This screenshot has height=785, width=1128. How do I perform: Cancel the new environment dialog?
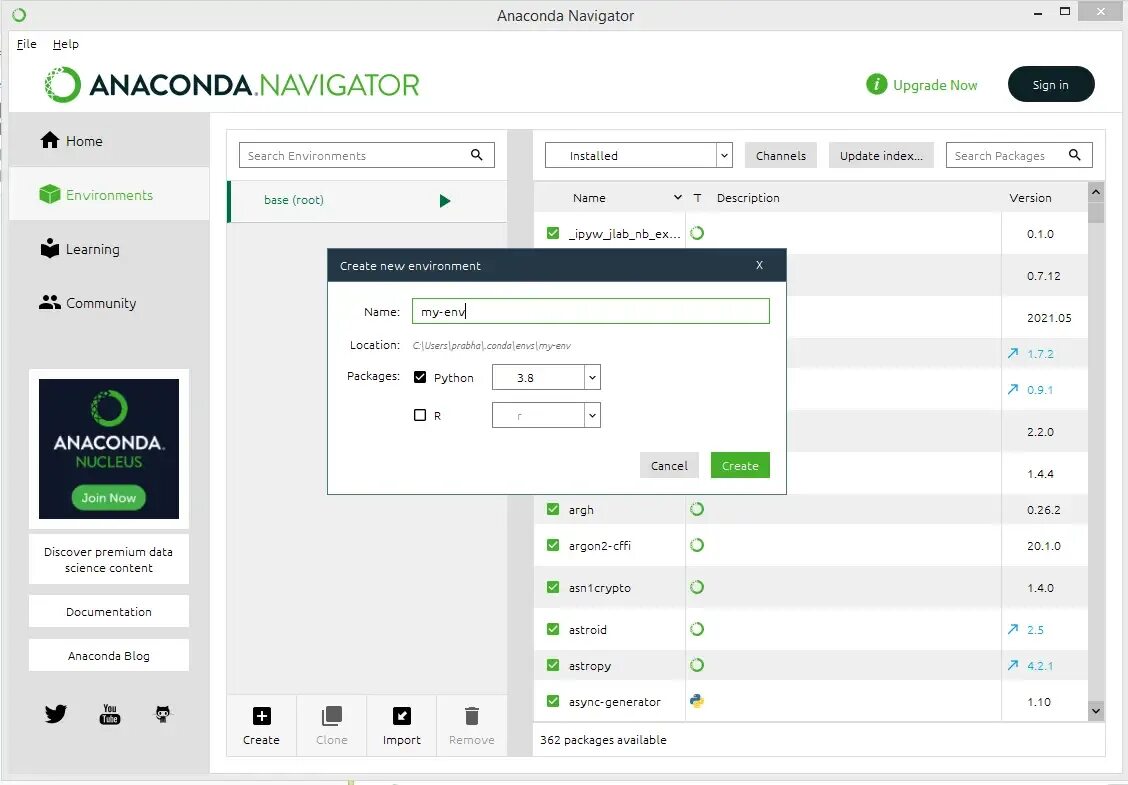[669, 466]
